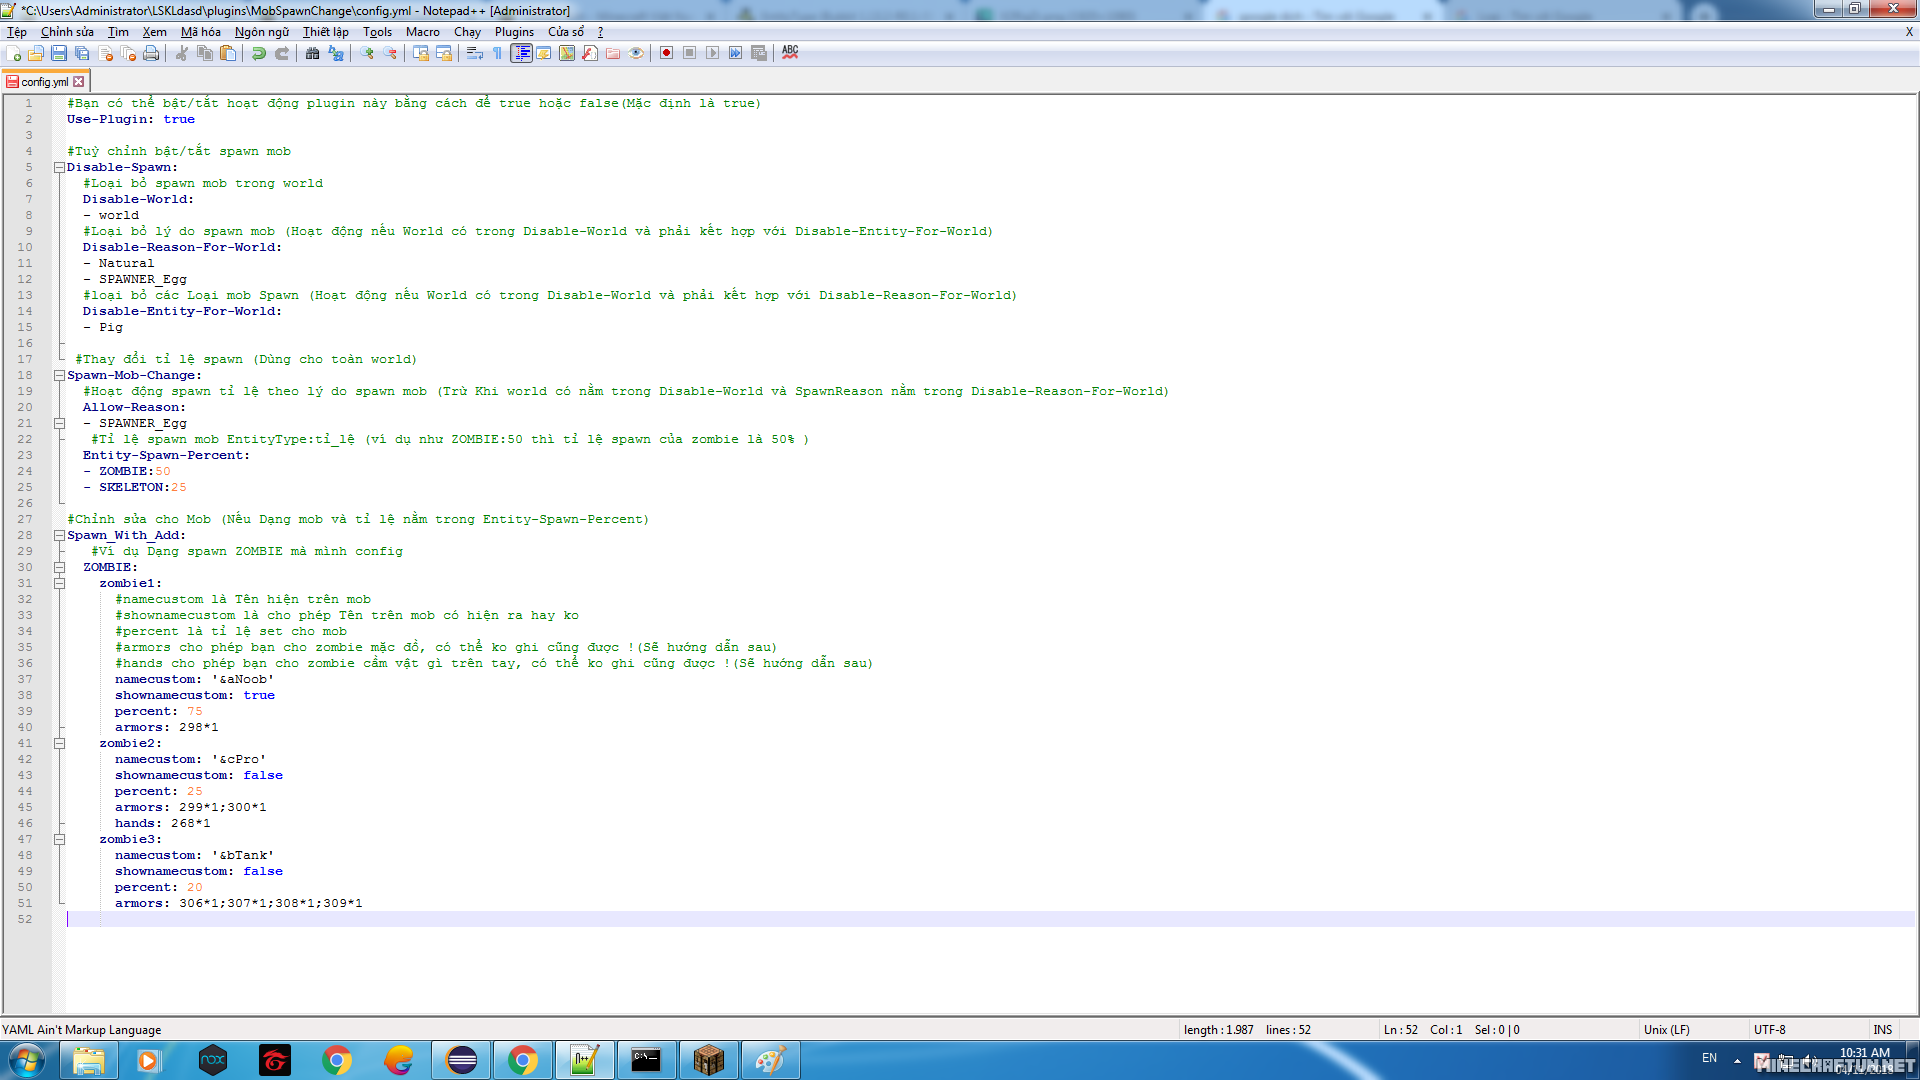Toggle the Indent guide toolbar button
The height and width of the screenshot is (1080, 1920).
click(x=521, y=53)
